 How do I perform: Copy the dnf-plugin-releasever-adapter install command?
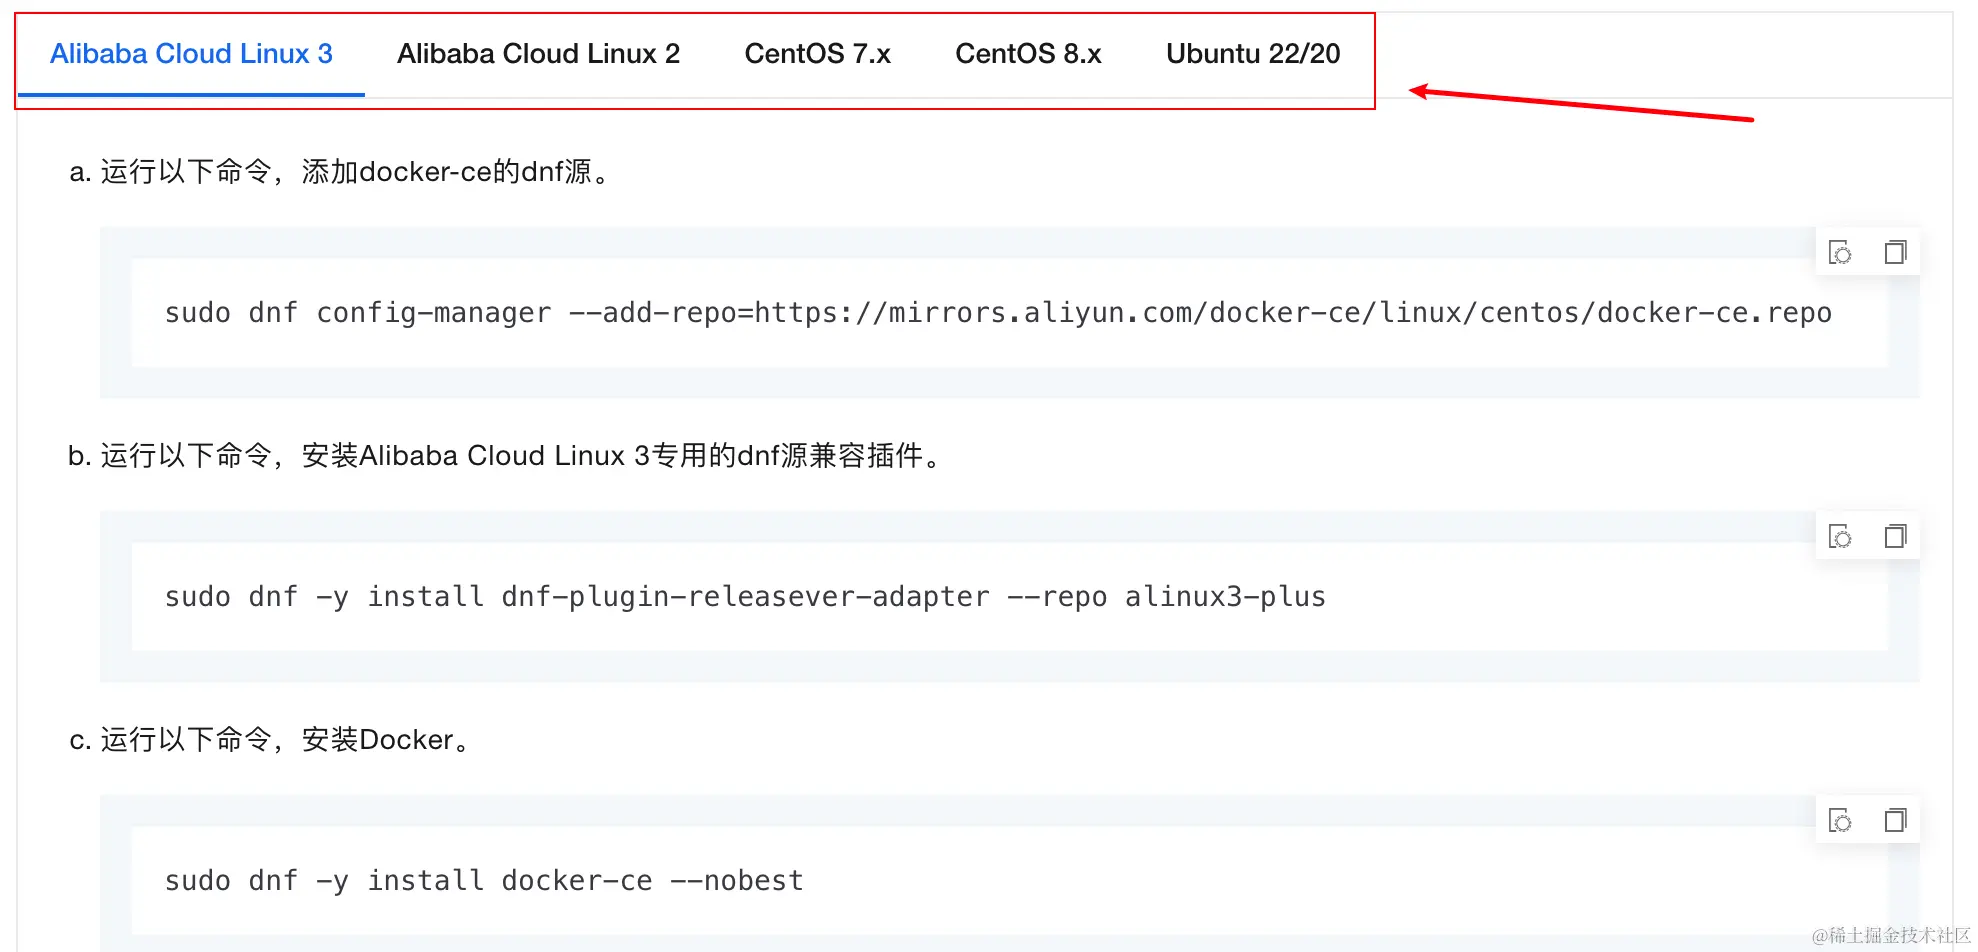pos(1895,537)
